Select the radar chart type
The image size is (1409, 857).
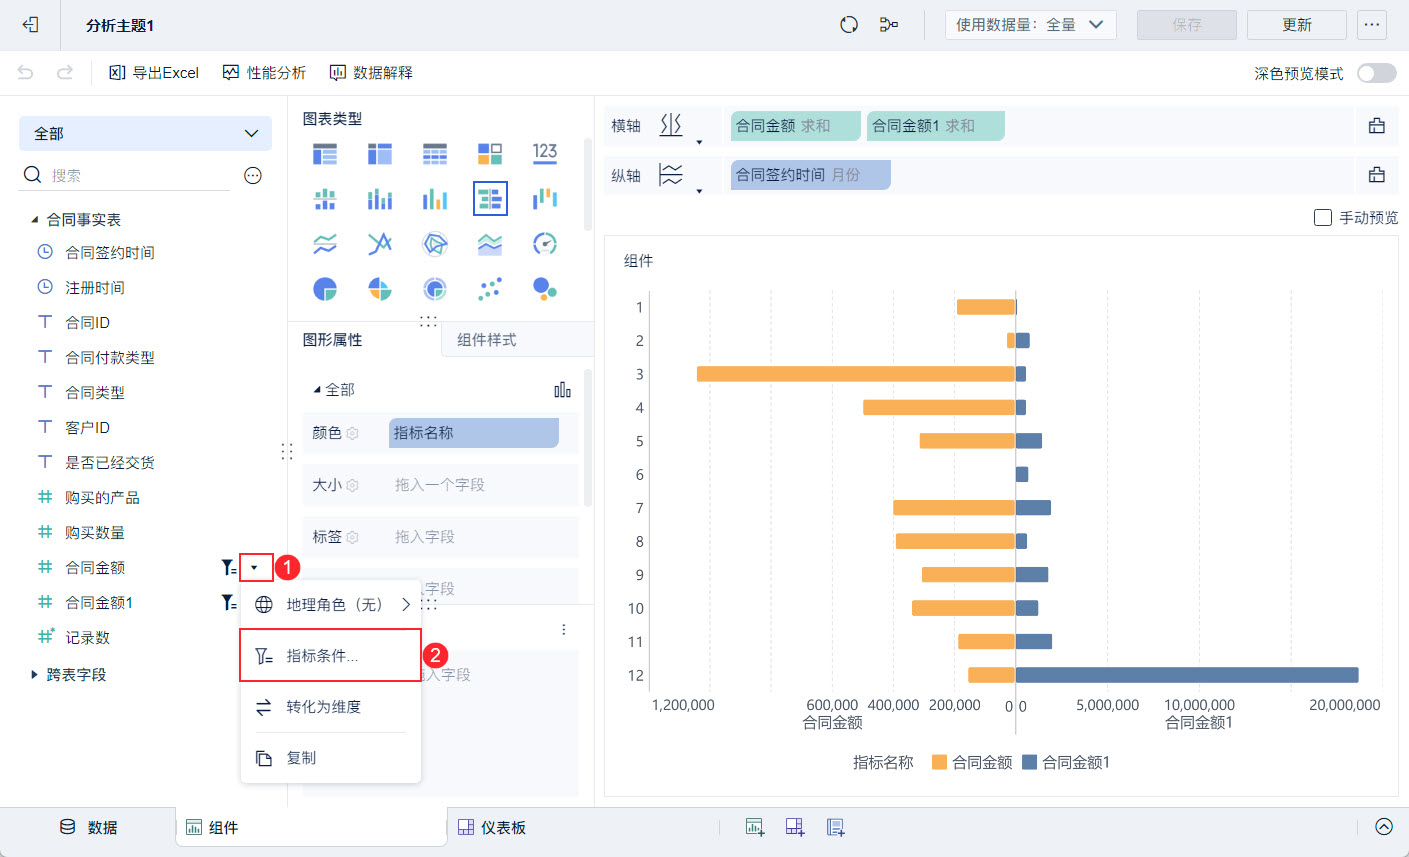(435, 244)
